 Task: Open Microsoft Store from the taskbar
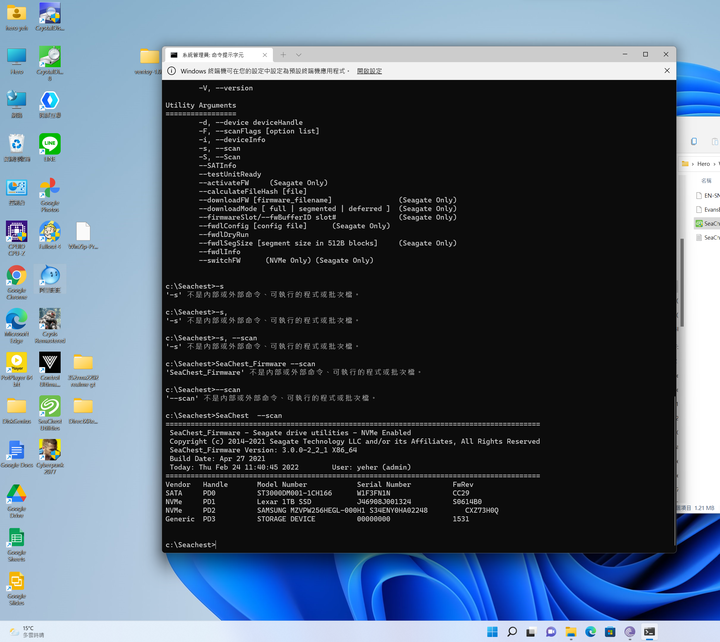[610, 632]
